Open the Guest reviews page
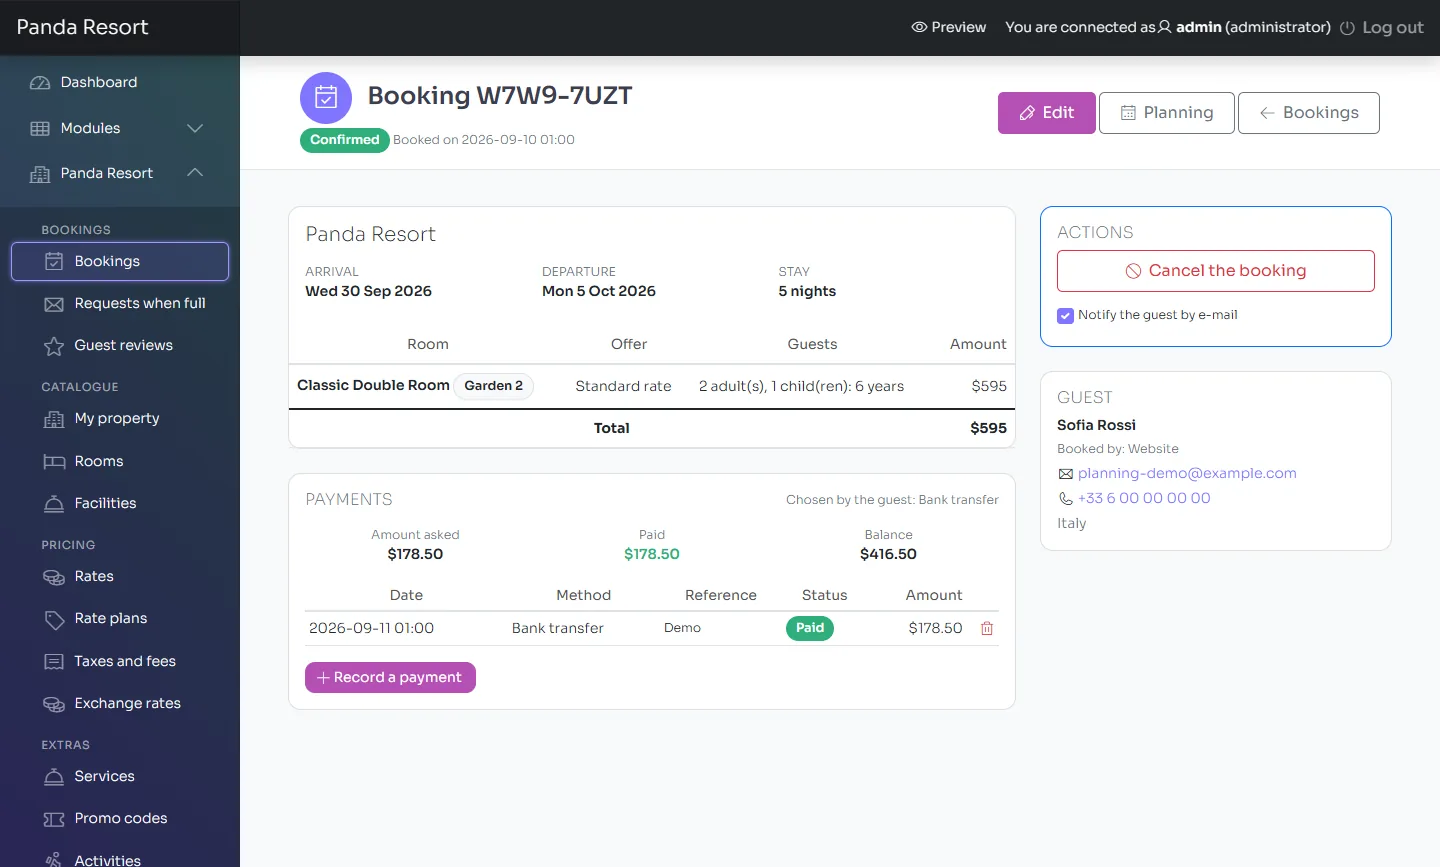The height and width of the screenshot is (867, 1440). [x=123, y=345]
